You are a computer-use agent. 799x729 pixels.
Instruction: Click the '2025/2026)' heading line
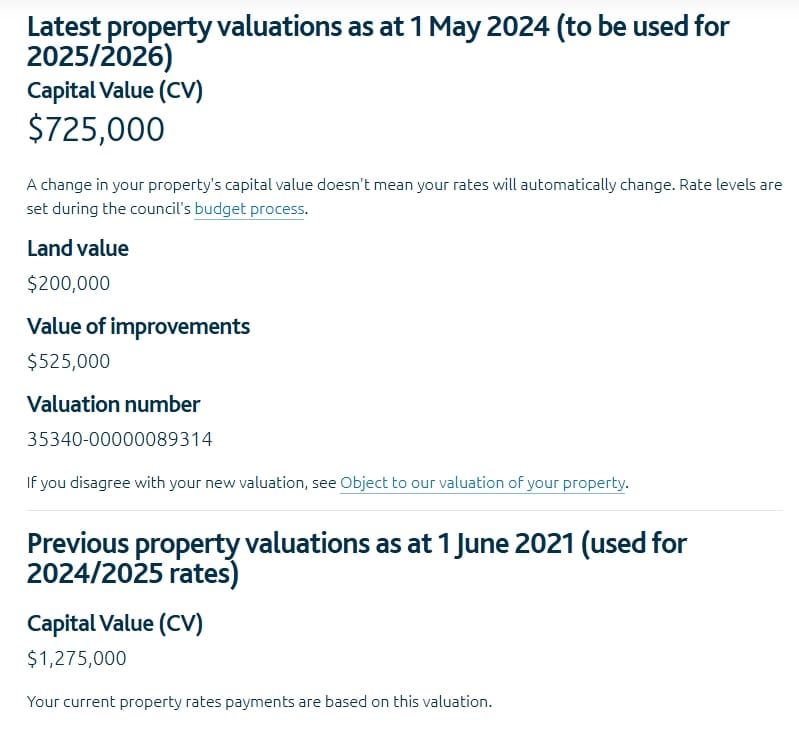pos(100,56)
